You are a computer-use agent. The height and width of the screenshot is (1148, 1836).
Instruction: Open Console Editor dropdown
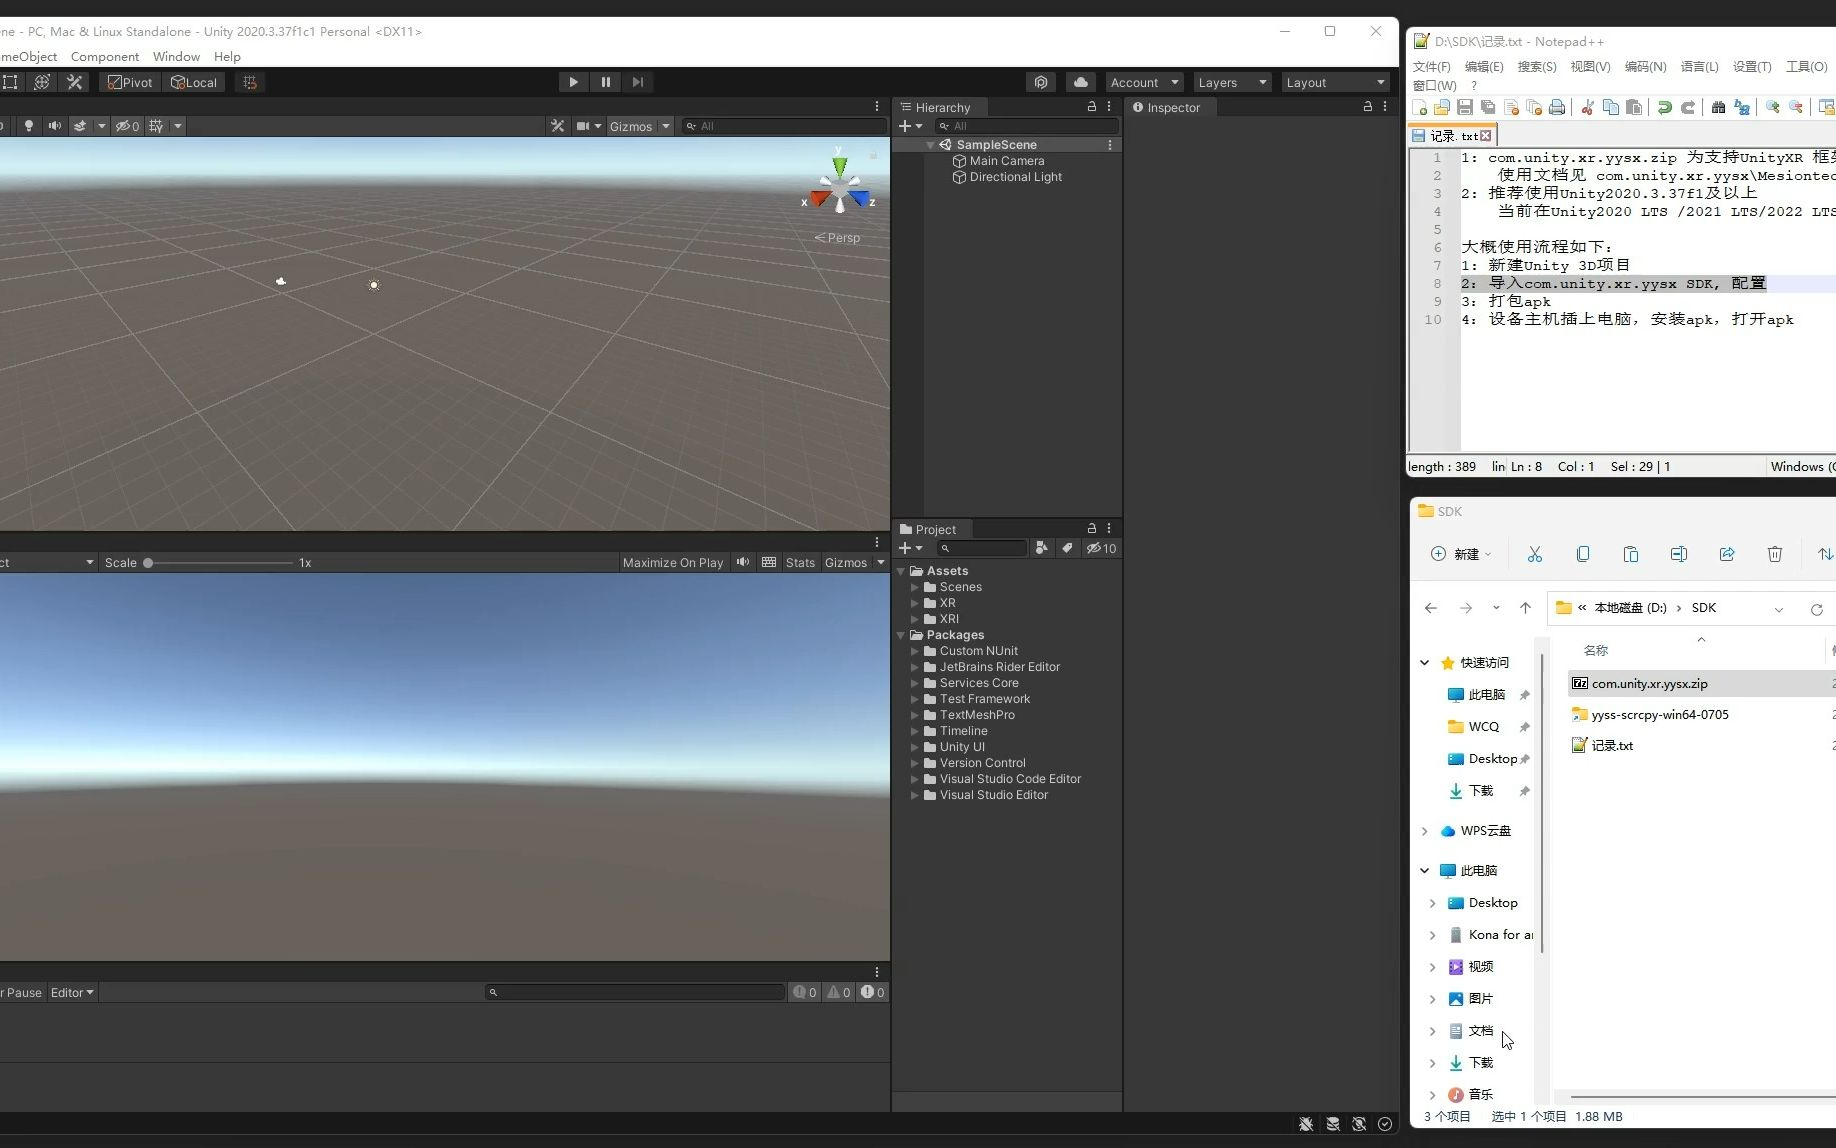[72, 993]
